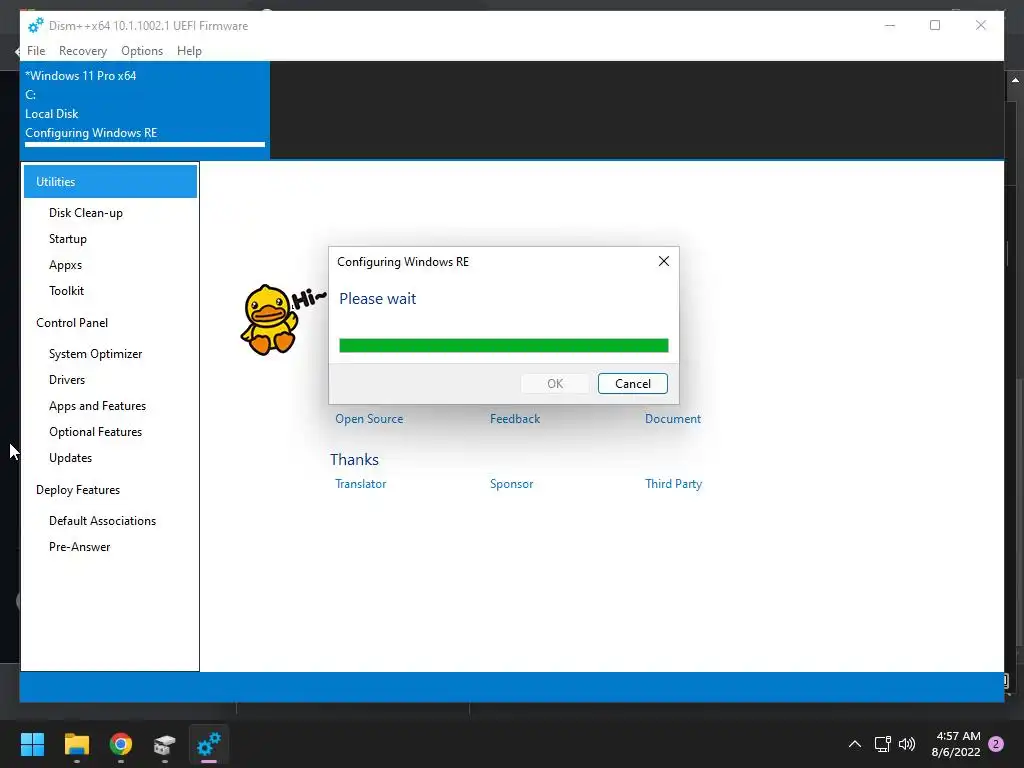Screen dimensions: 1024x768
Task: Launch Google Chrome from the taskbar
Action: tap(121, 744)
